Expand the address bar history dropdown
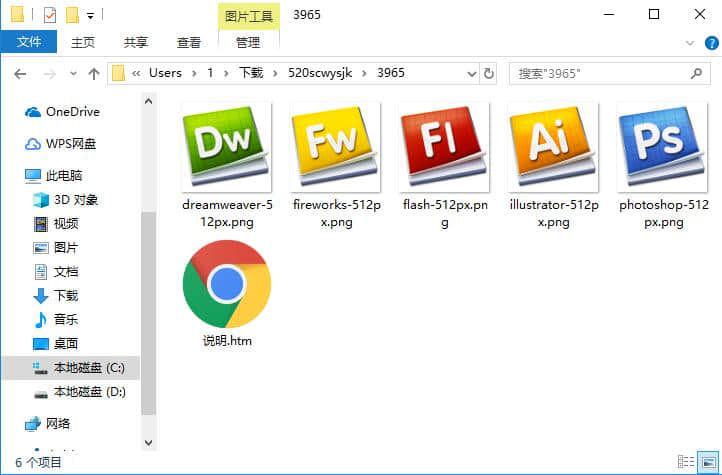 [472, 74]
